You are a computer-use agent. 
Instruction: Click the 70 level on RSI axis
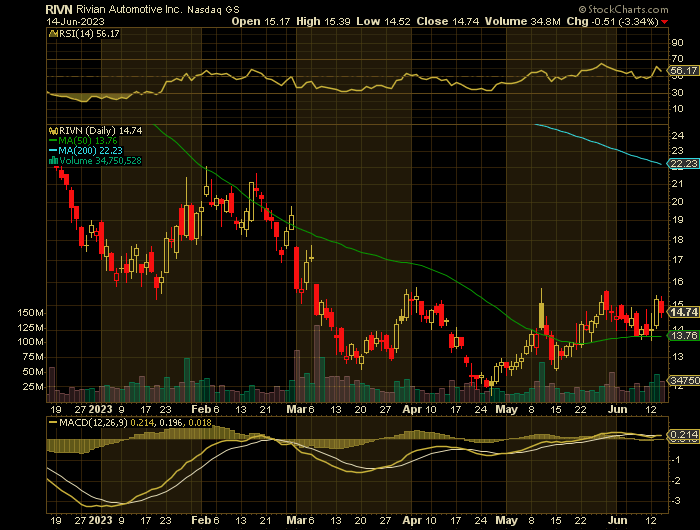[677, 59]
